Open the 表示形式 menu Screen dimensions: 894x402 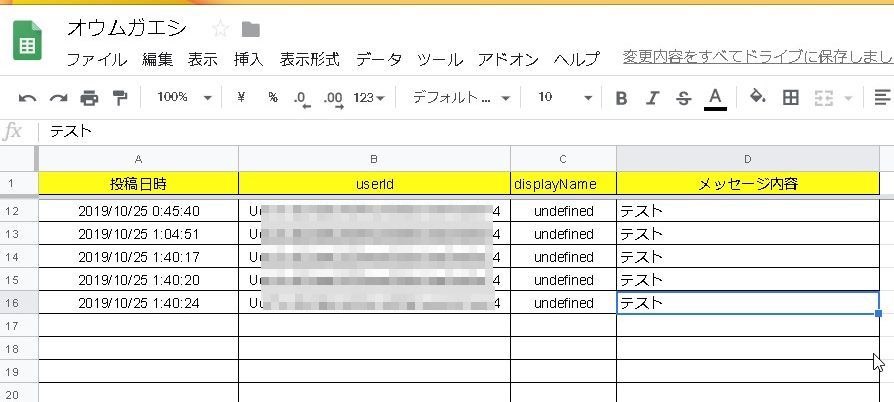tap(309, 59)
